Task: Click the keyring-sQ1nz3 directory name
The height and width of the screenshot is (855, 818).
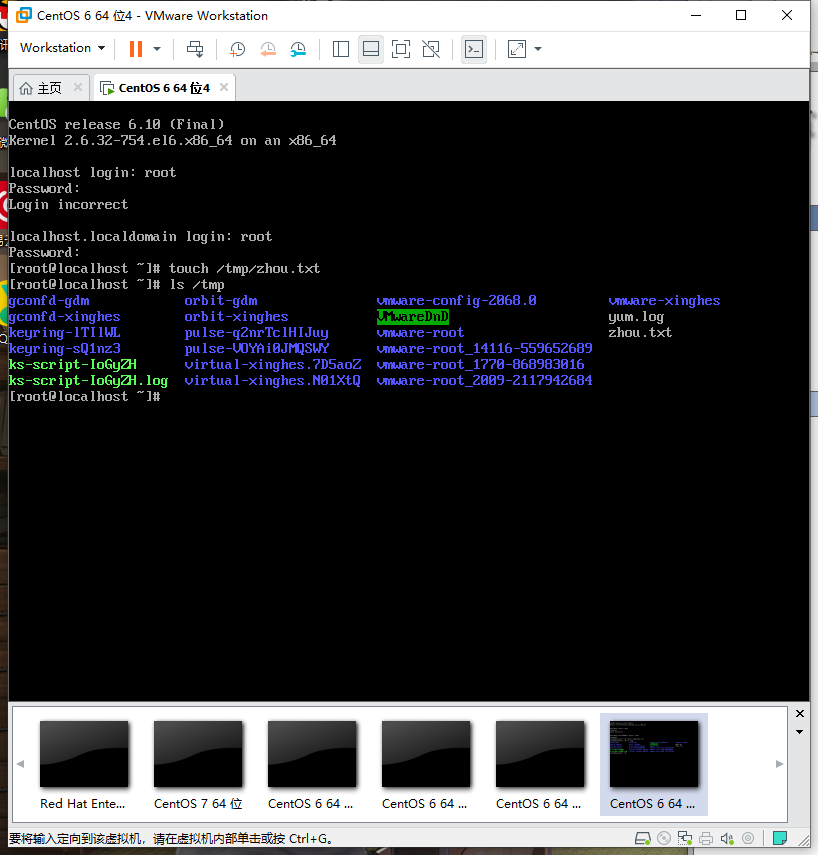Action: point(64,348)
